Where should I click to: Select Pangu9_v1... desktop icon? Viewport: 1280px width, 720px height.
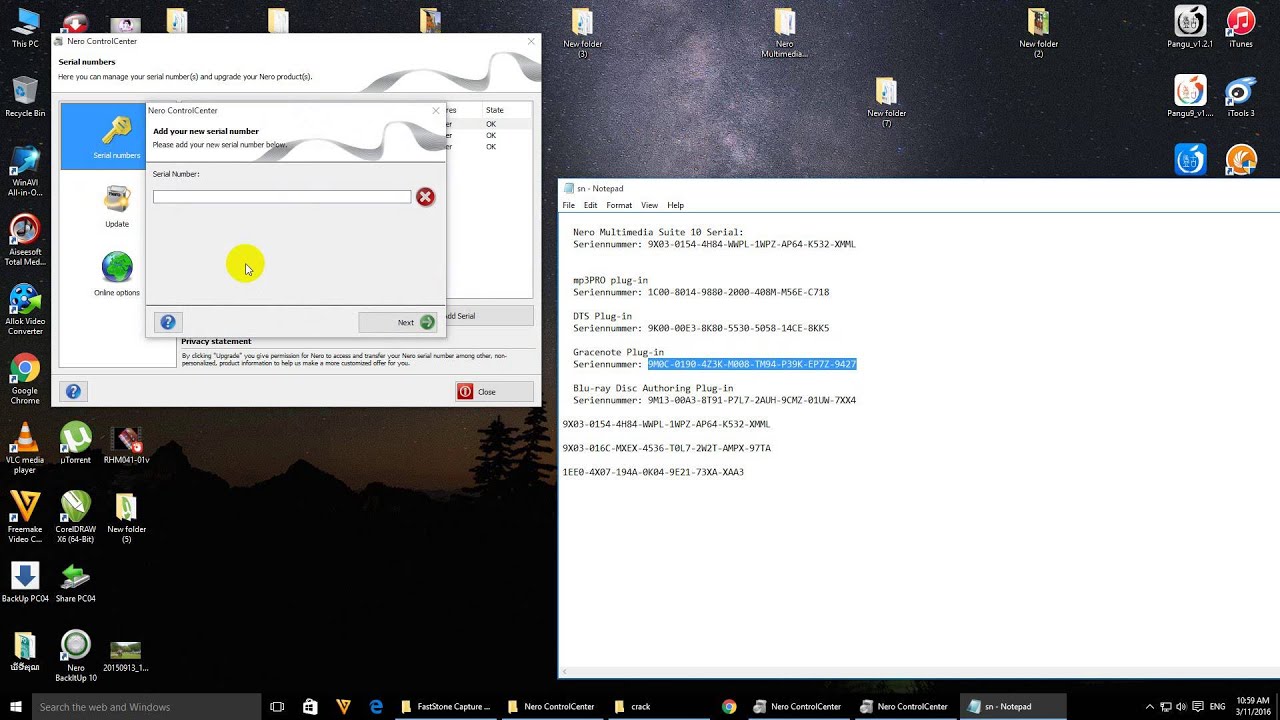(x=1190, y=97)
